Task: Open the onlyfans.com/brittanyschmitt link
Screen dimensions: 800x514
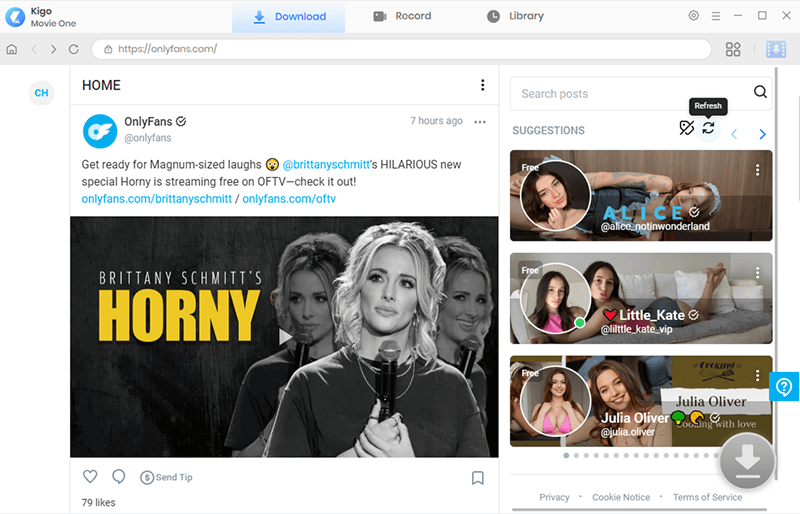Action: point(157,199)
